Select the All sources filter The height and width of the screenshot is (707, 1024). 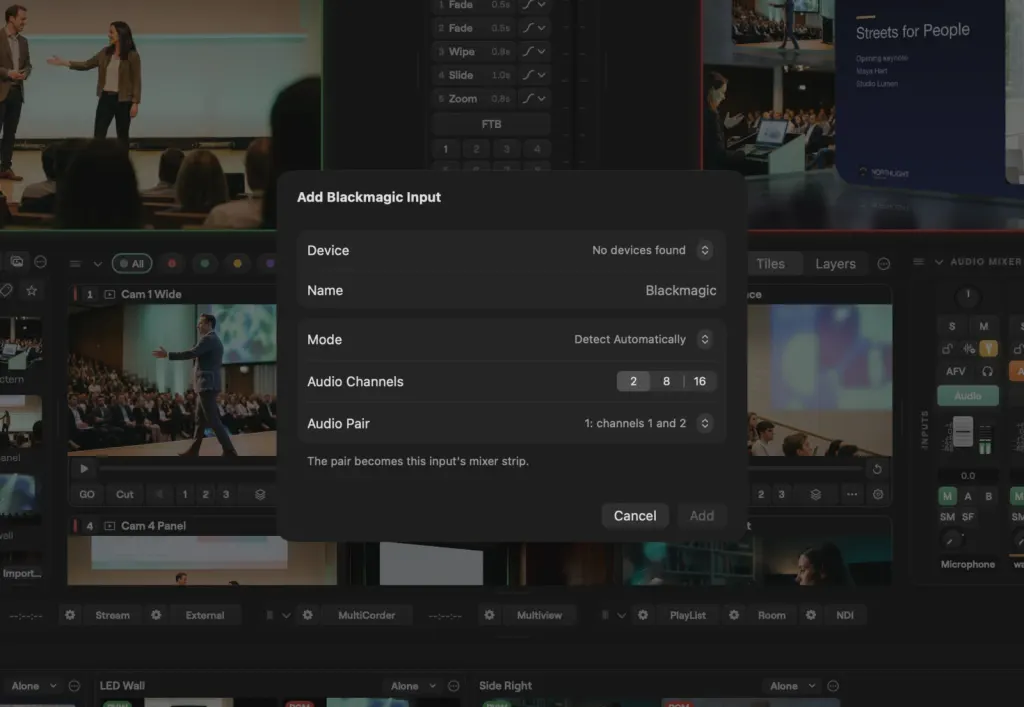tap(132, 264)
